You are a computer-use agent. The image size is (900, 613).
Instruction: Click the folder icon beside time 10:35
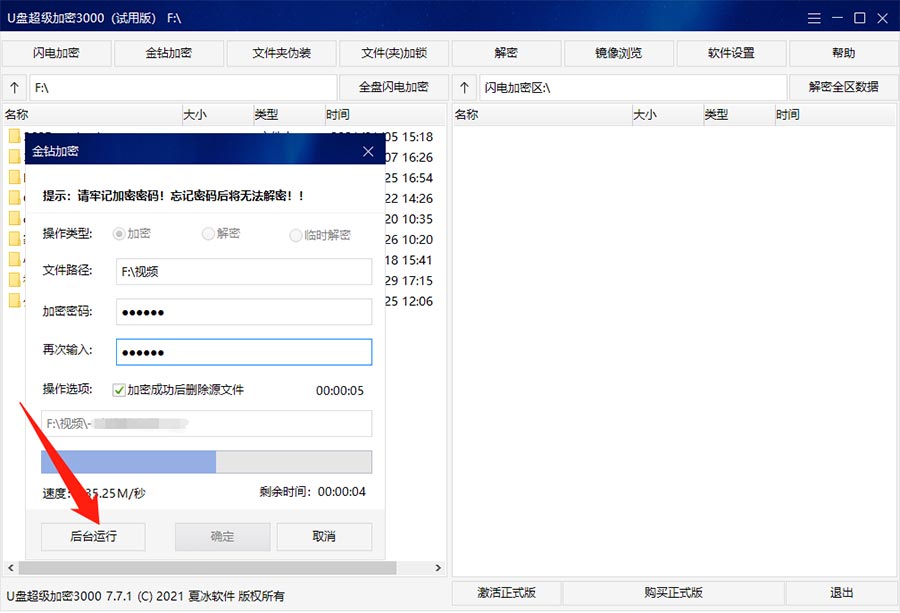14,218
